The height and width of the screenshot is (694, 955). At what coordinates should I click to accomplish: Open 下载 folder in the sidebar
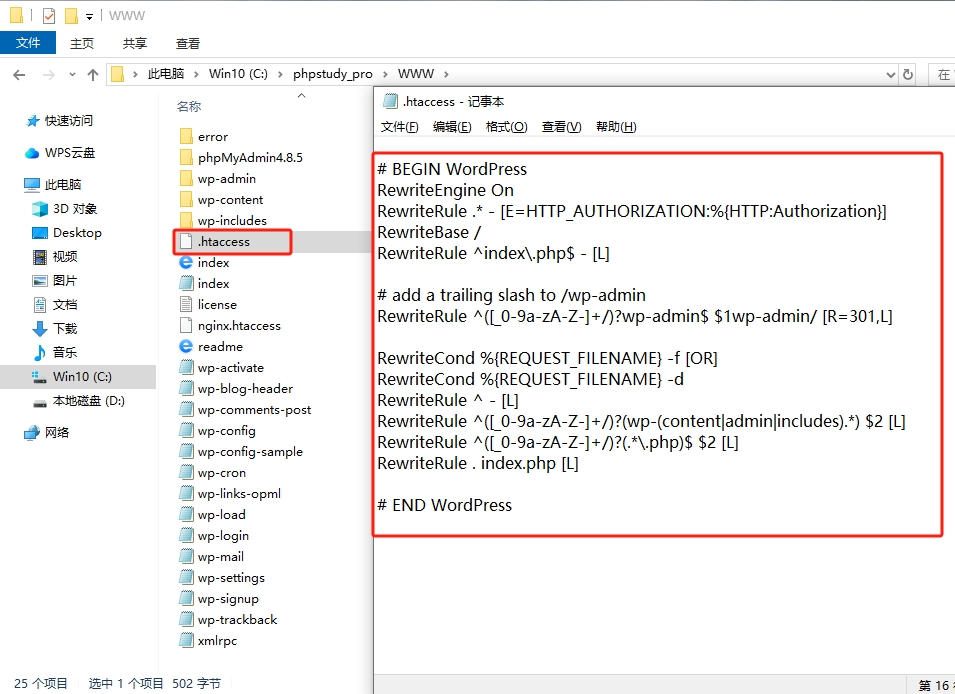tap(55, 328)
